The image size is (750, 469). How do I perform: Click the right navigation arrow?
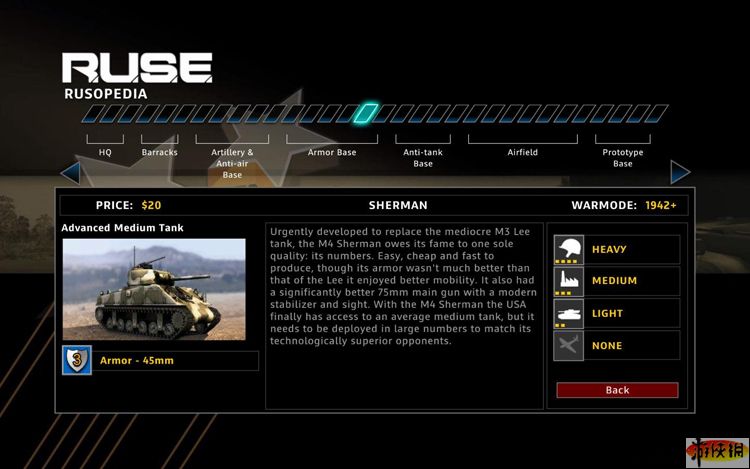tap(680, 172)
